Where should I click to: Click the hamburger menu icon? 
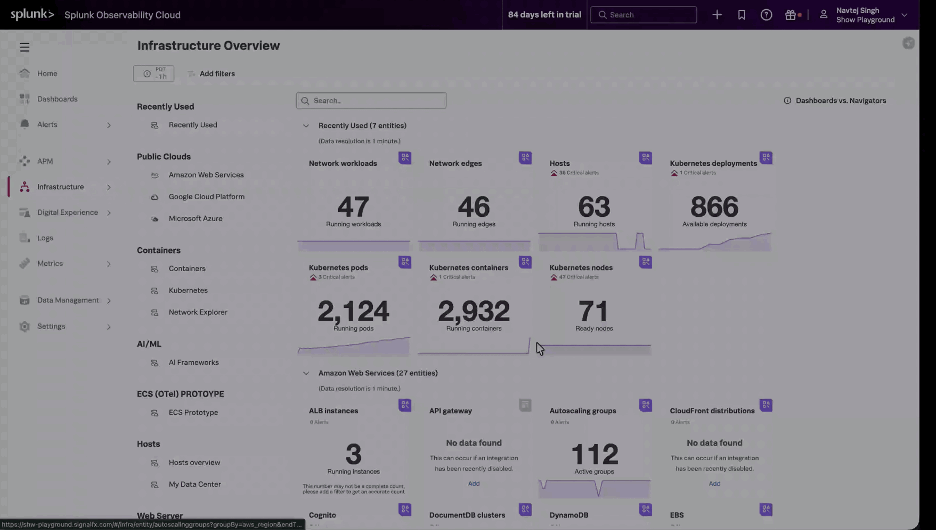point(24,47)
